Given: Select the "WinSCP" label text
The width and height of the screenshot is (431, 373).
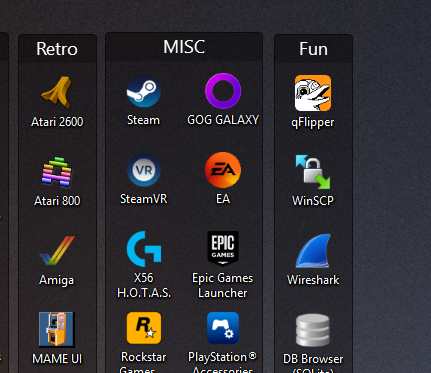Looking at the screenshot, I should tap(313, 201).
